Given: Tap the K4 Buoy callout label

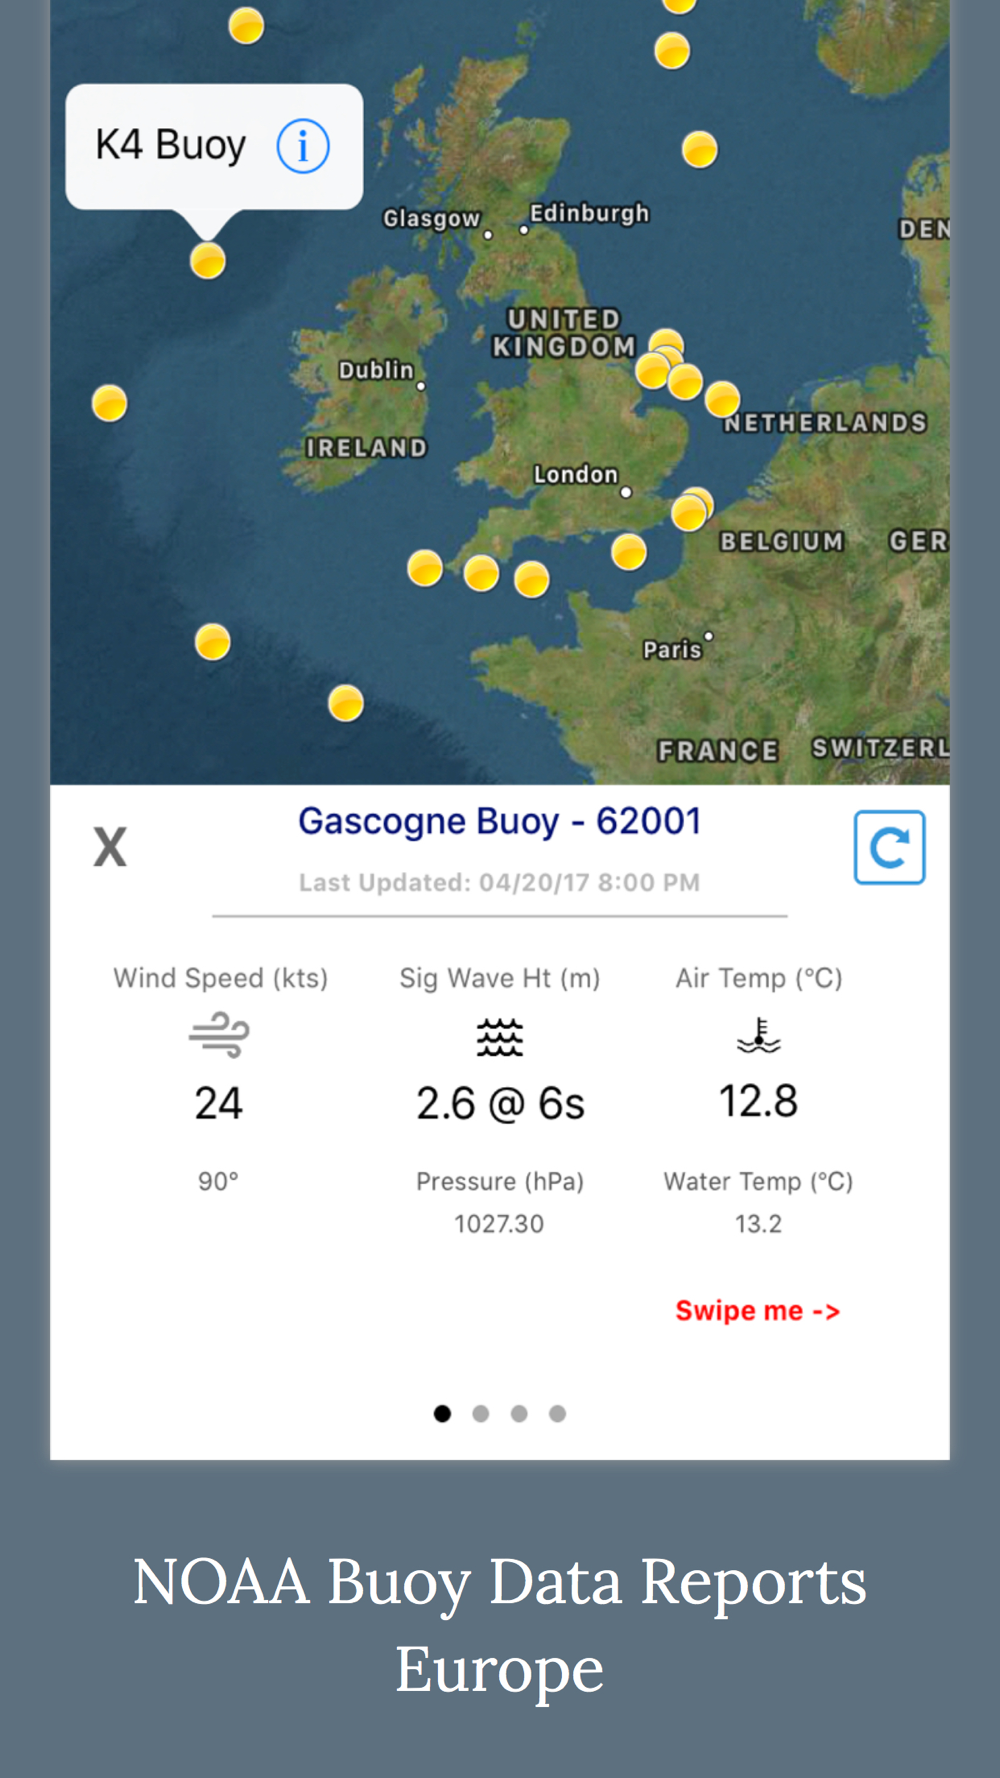Looking at the screenshot, I should click(x=171, y=146).
